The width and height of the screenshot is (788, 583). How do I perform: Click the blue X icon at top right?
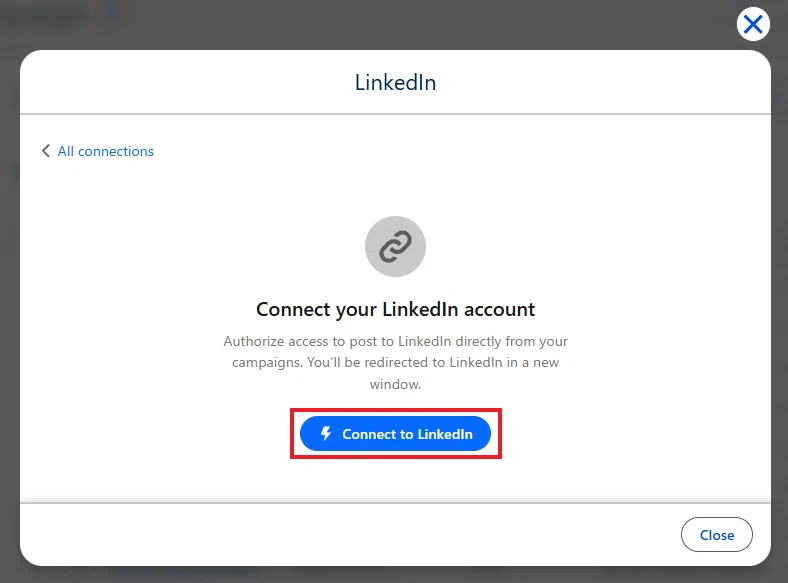pyautogui.click(x=753, y=24)
